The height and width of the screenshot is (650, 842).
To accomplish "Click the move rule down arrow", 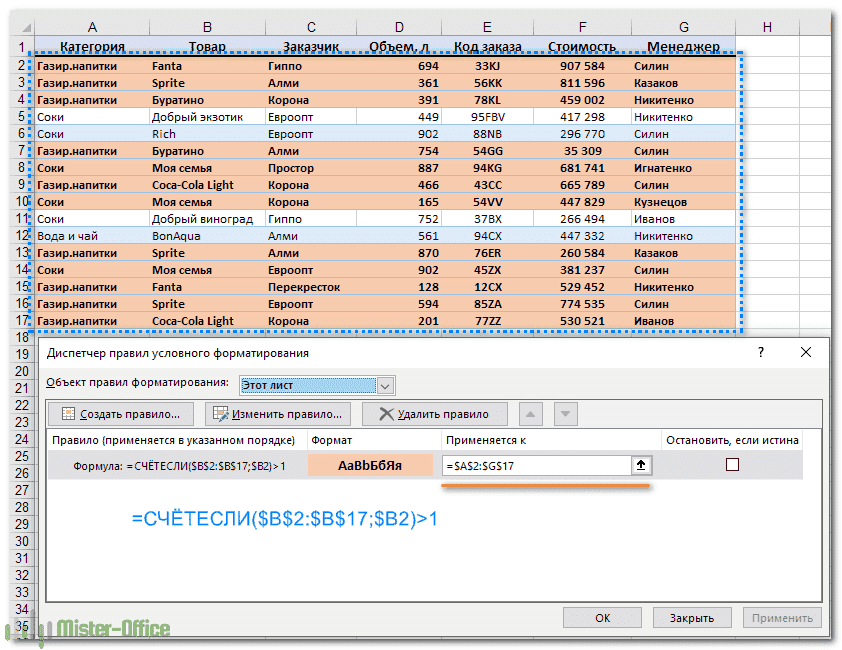I will 565,414.
